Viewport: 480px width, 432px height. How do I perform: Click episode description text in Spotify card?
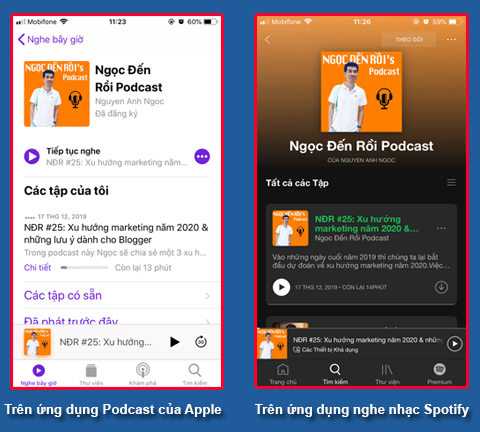[361, 261]
